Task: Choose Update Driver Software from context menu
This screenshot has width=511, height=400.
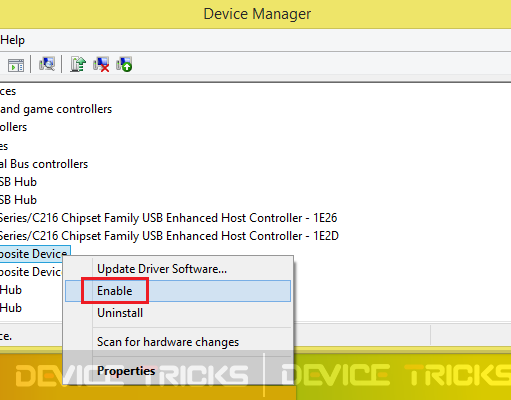Action: coord(162,269)
